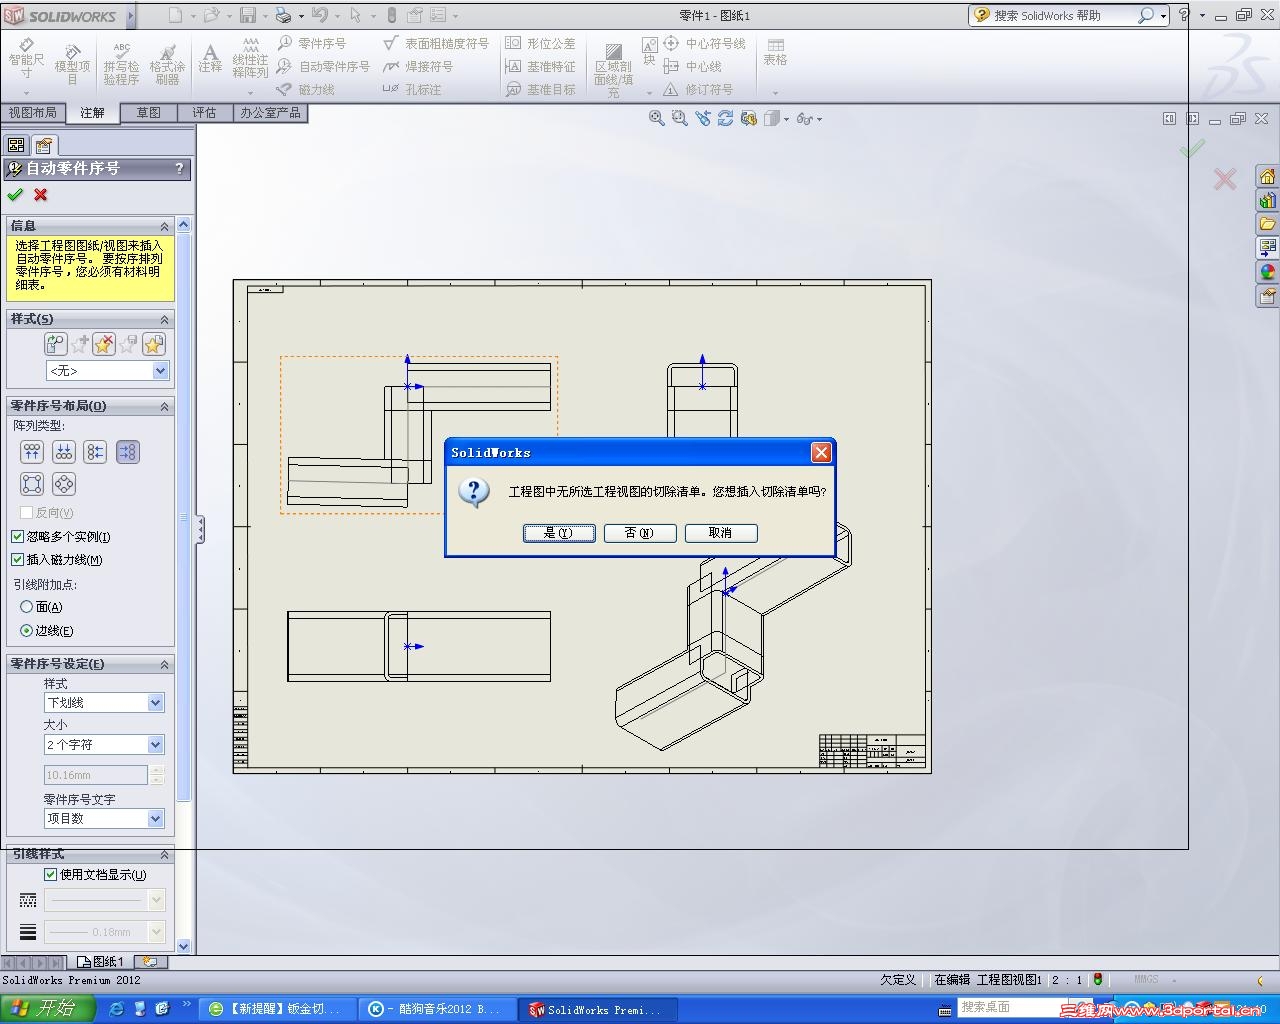This screenshot has width=1280, height=1024.
Task: Click the 表面粗糙度符号 tool
Action: pos(436,43)
